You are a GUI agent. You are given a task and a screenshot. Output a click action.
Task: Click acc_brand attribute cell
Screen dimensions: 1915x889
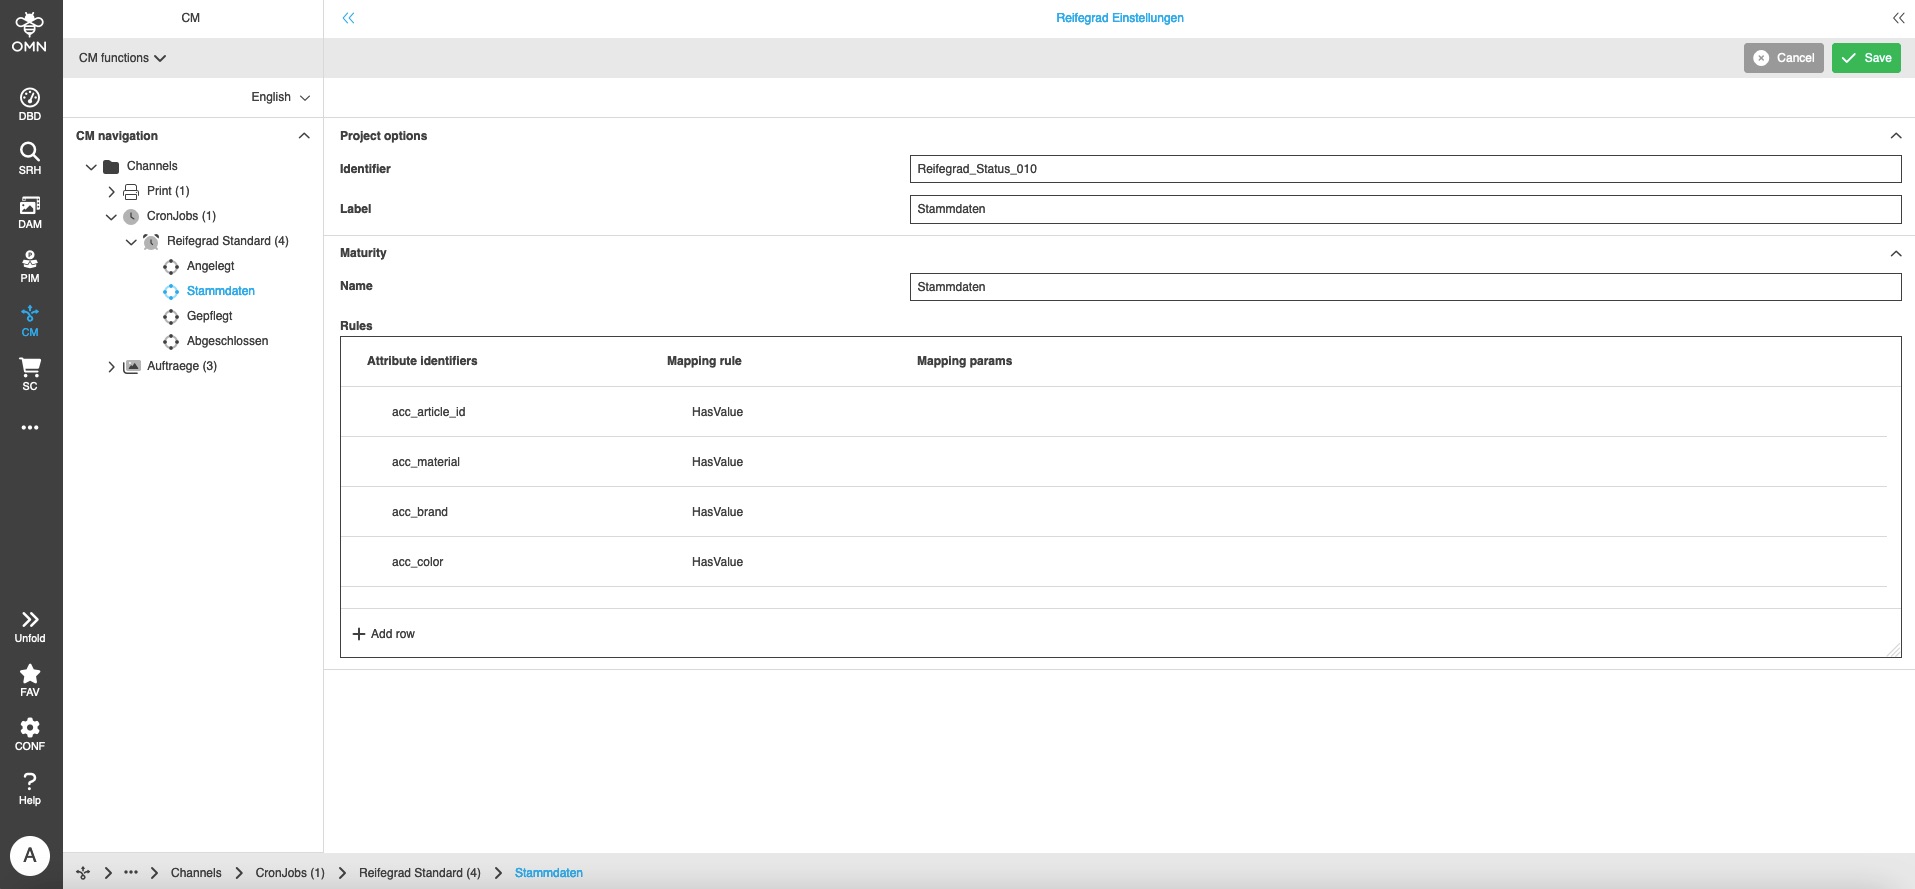pos(420,512)
